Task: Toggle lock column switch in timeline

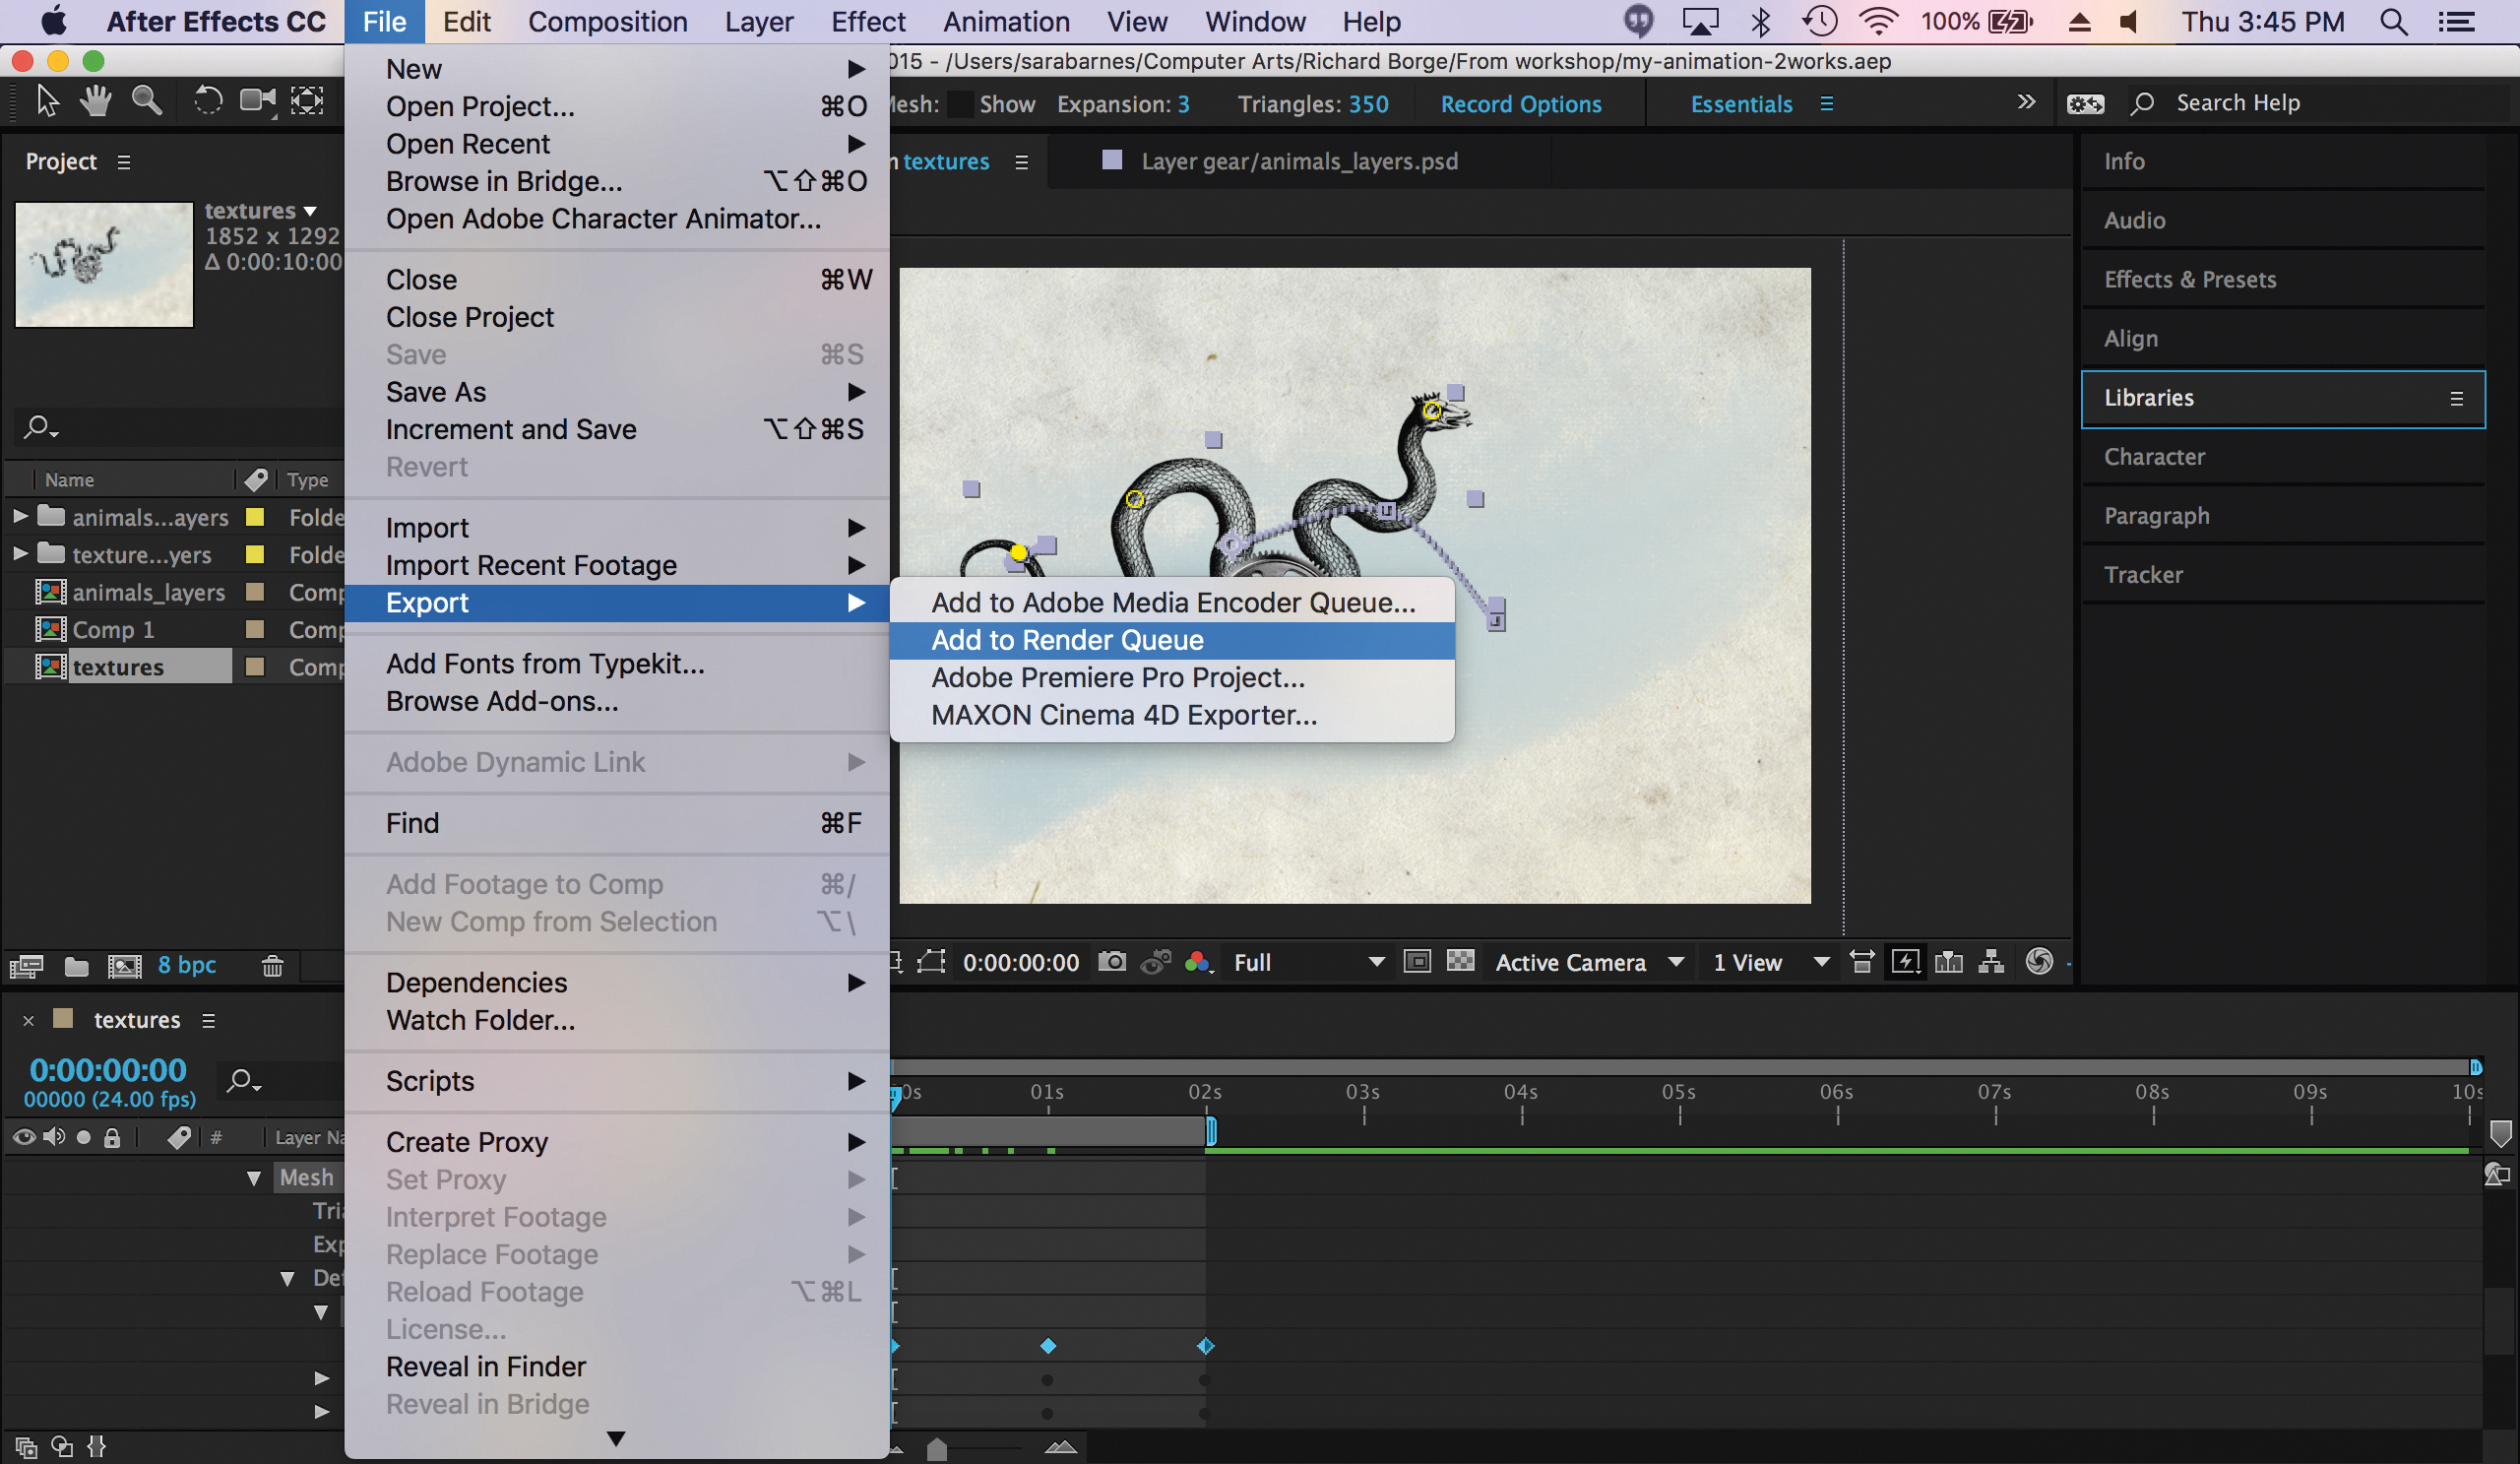Action: tap(112, 1137)
